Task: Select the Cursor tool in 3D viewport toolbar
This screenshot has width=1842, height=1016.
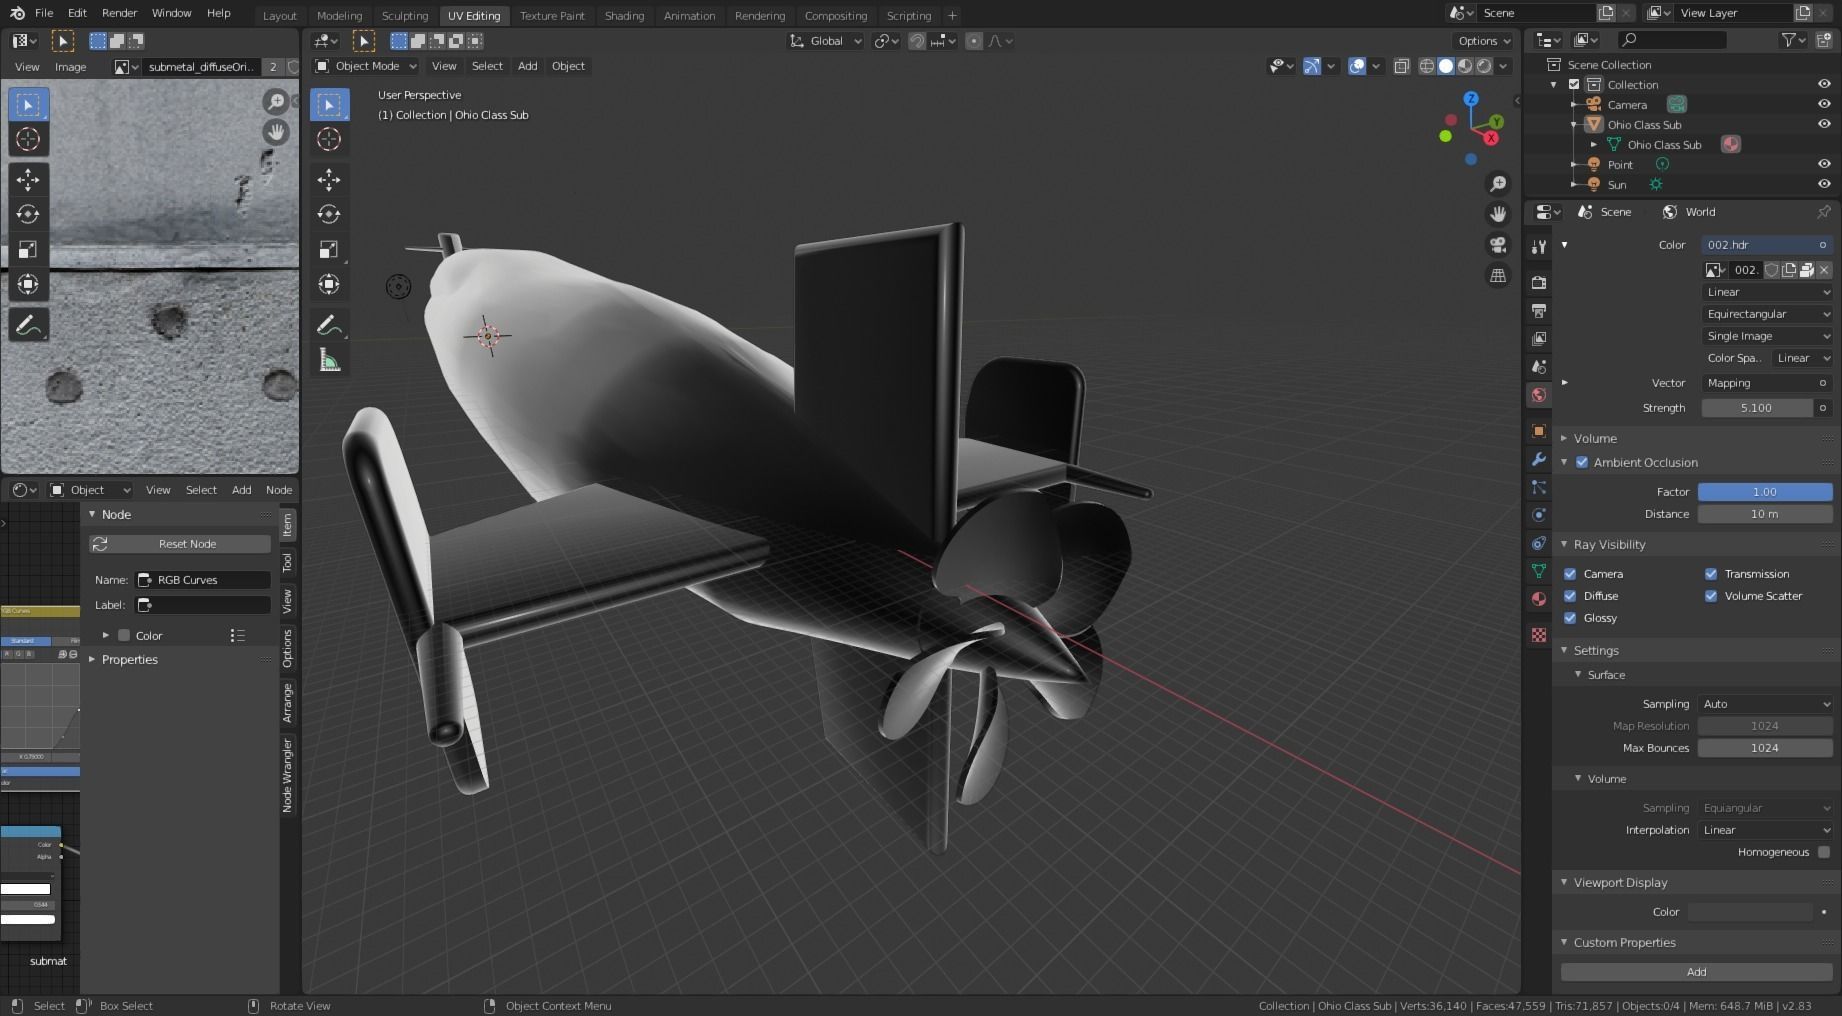Action: (x=329, y=139)
